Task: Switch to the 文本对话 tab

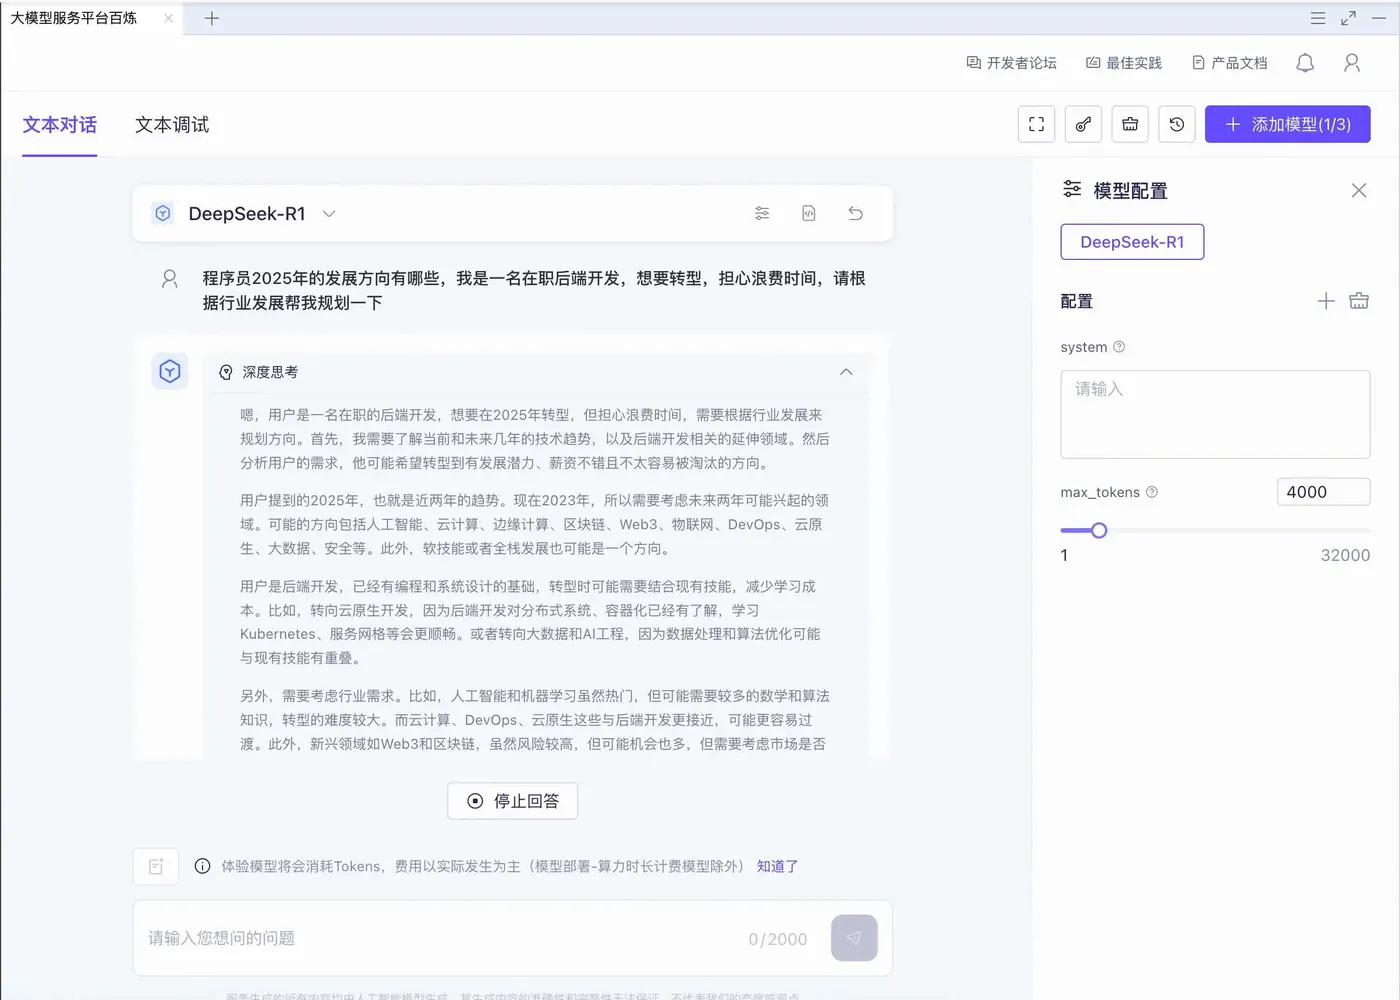Action: pyautogui.click(x=60, y=125)
